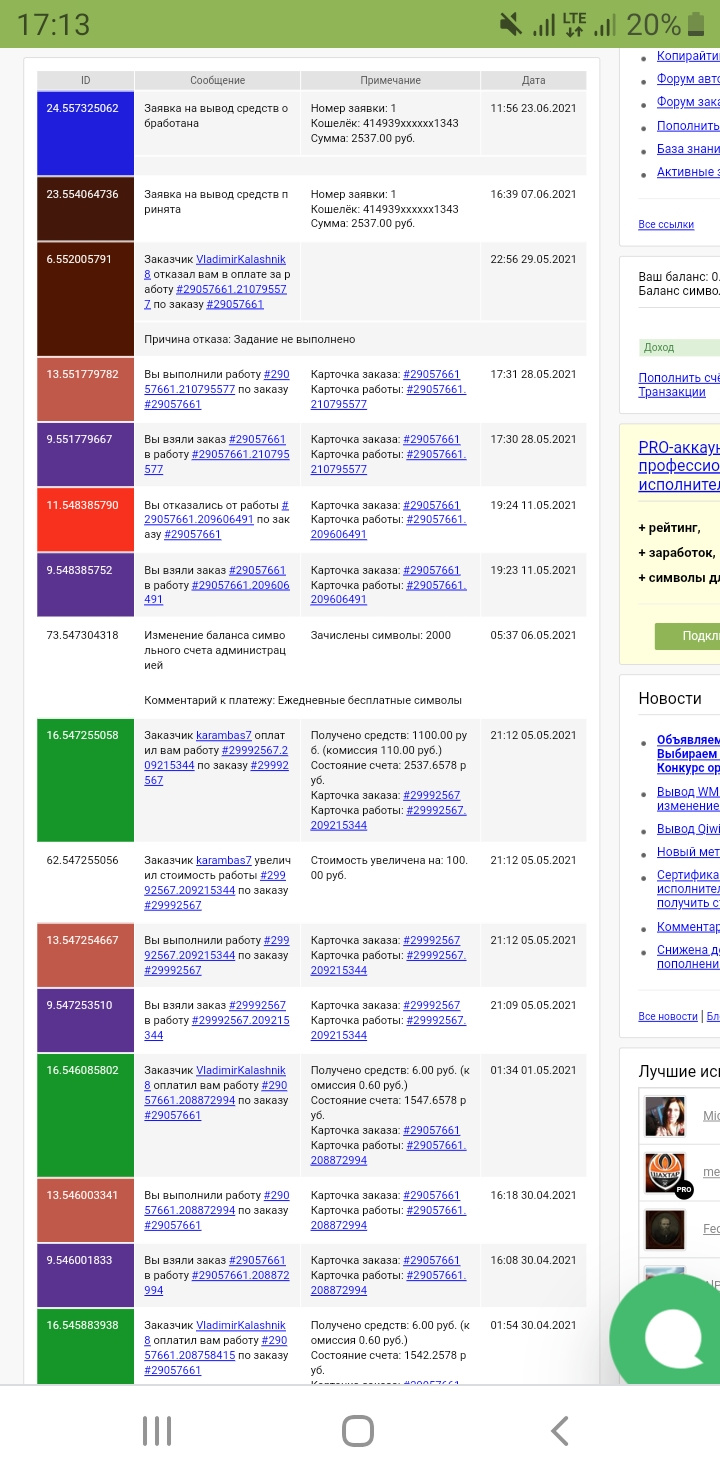Open order card #29057661 in row 9.546001833
Viewport: 720px width, 1480px height.
tap(431, 1260)
